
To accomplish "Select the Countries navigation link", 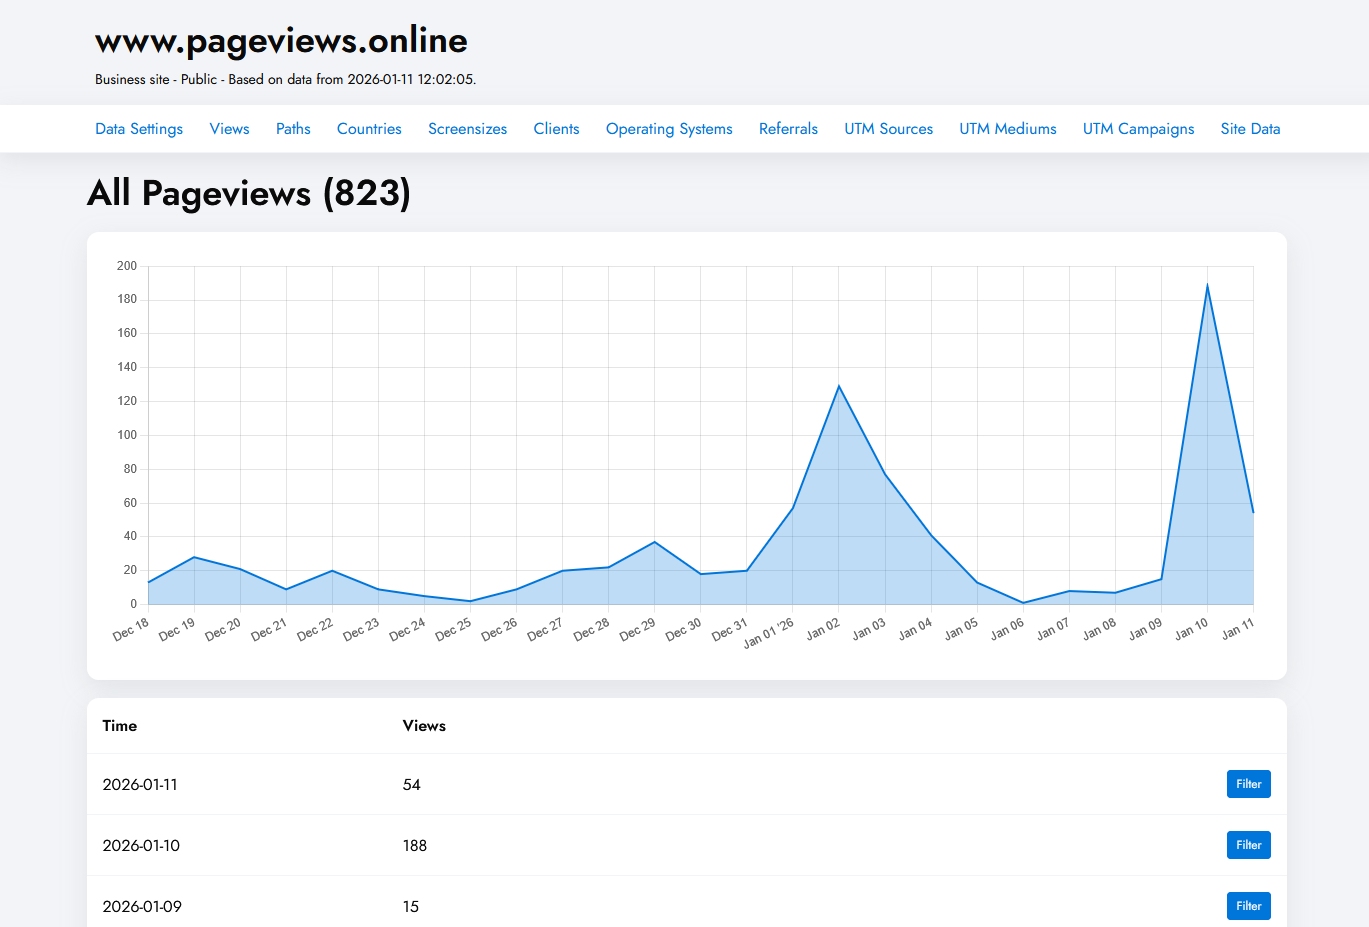I will (x=368, y=128).
